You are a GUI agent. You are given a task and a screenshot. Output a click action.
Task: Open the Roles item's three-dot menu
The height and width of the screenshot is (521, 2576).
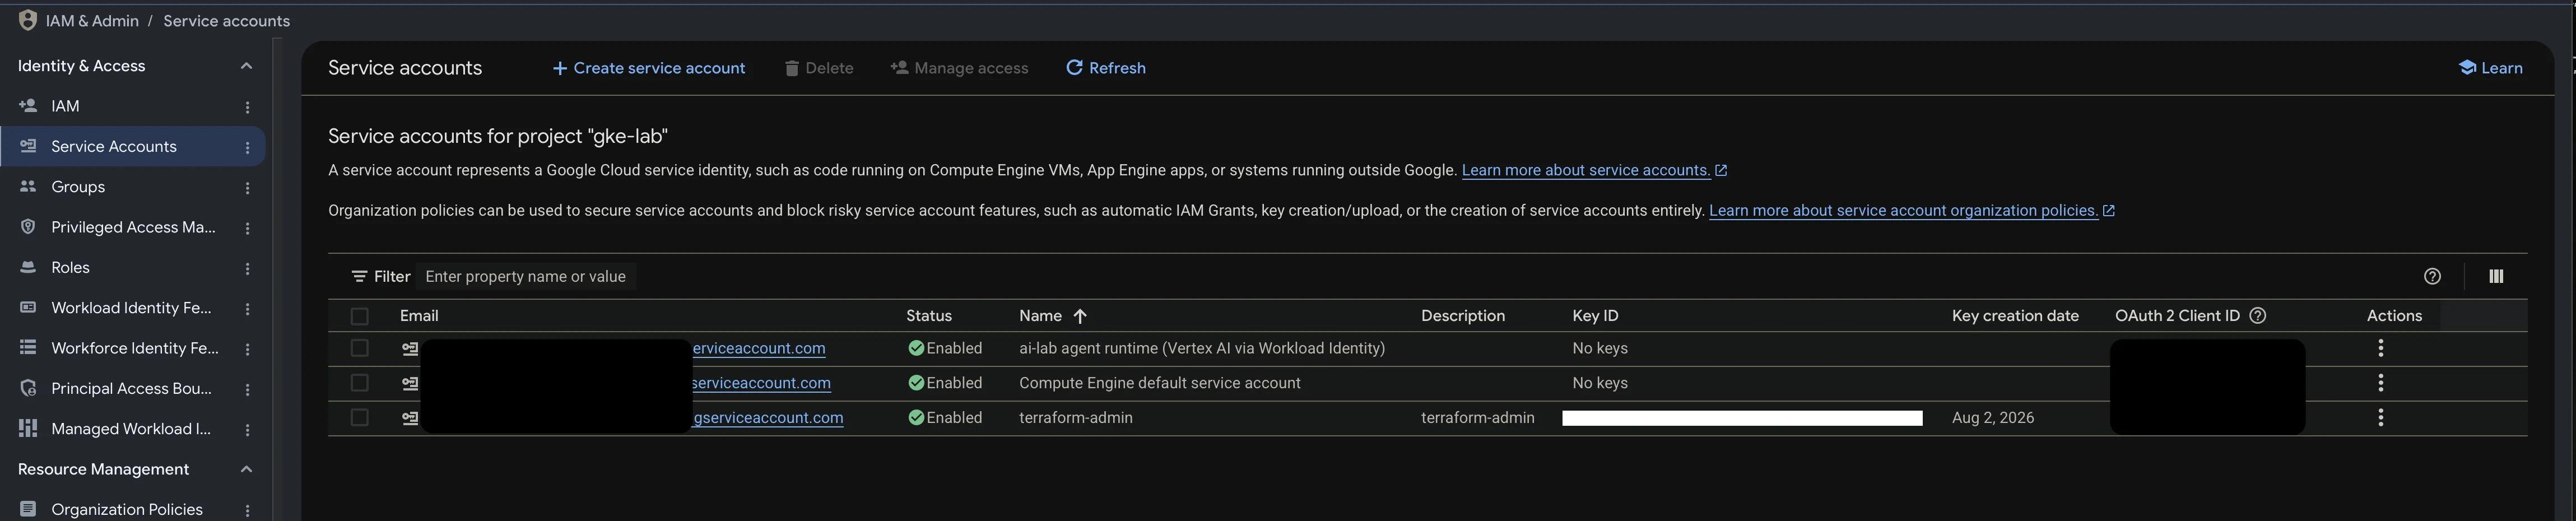(247, 268)
